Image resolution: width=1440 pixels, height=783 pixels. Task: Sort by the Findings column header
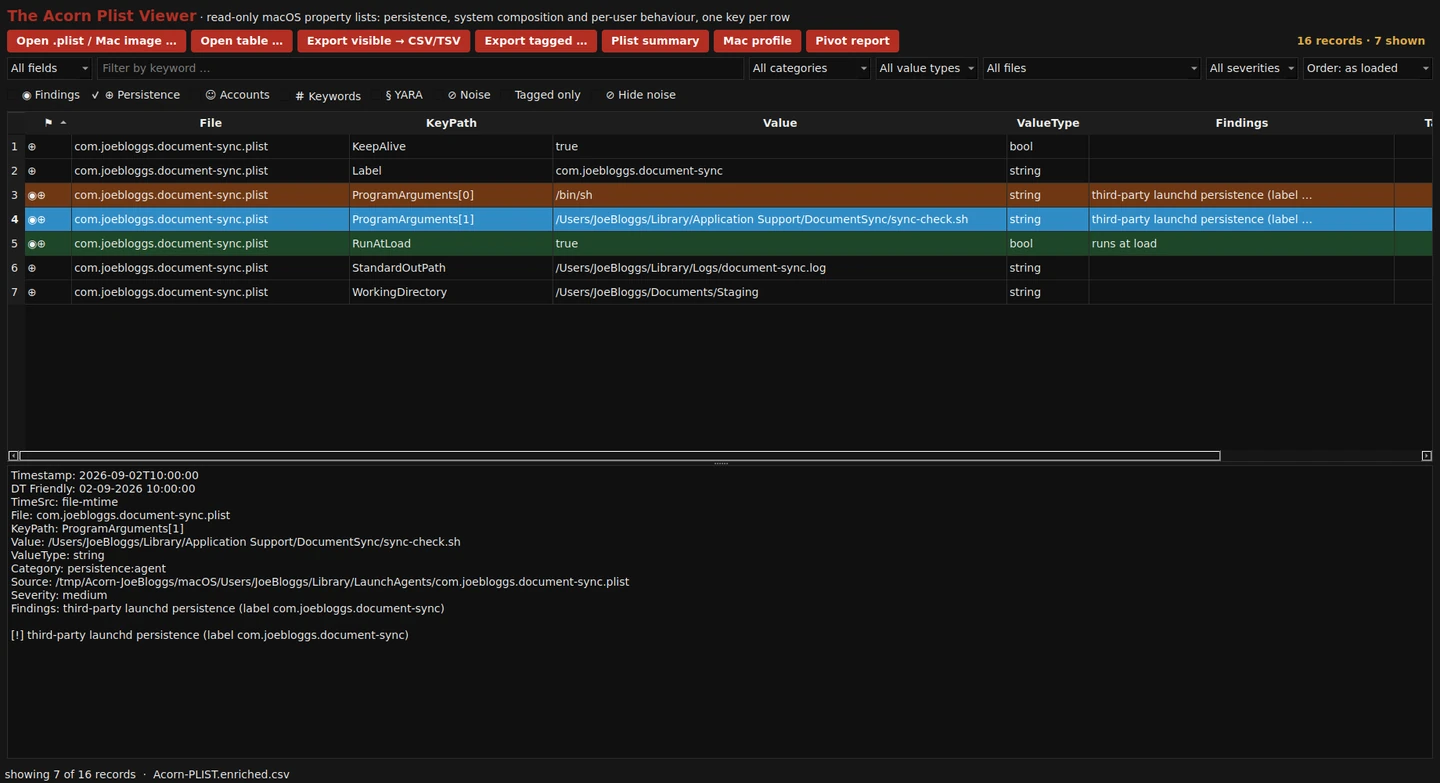coord(1241,123)
